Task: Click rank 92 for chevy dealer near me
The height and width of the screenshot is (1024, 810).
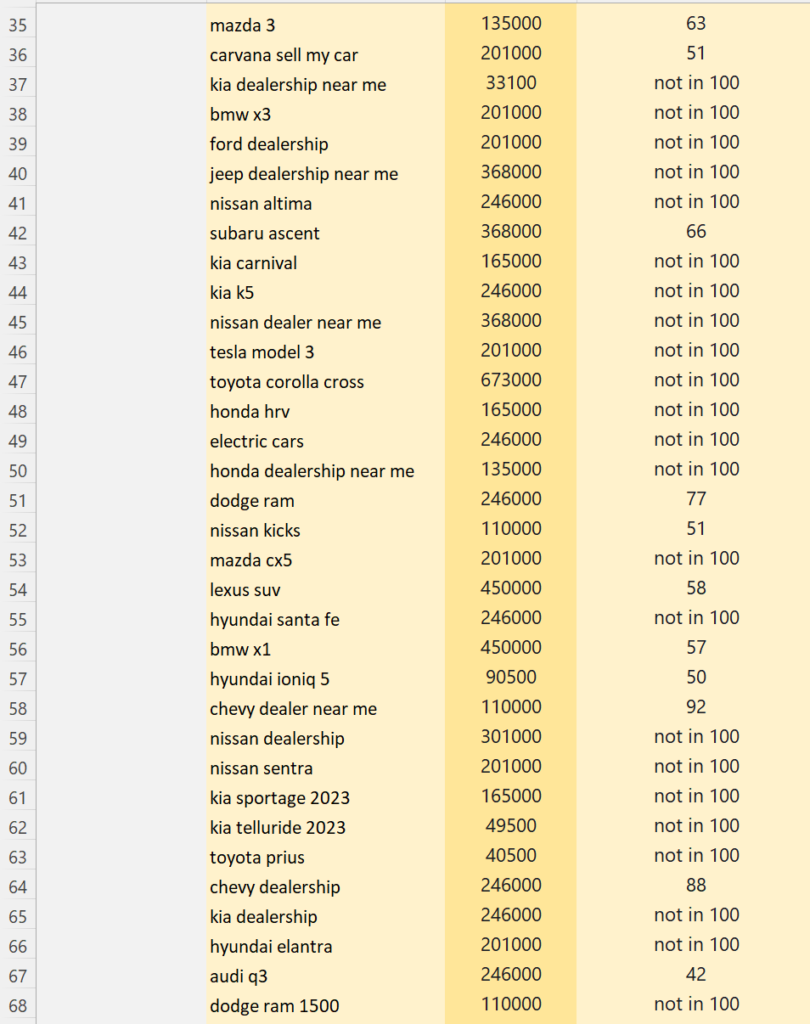Action: 696,707
